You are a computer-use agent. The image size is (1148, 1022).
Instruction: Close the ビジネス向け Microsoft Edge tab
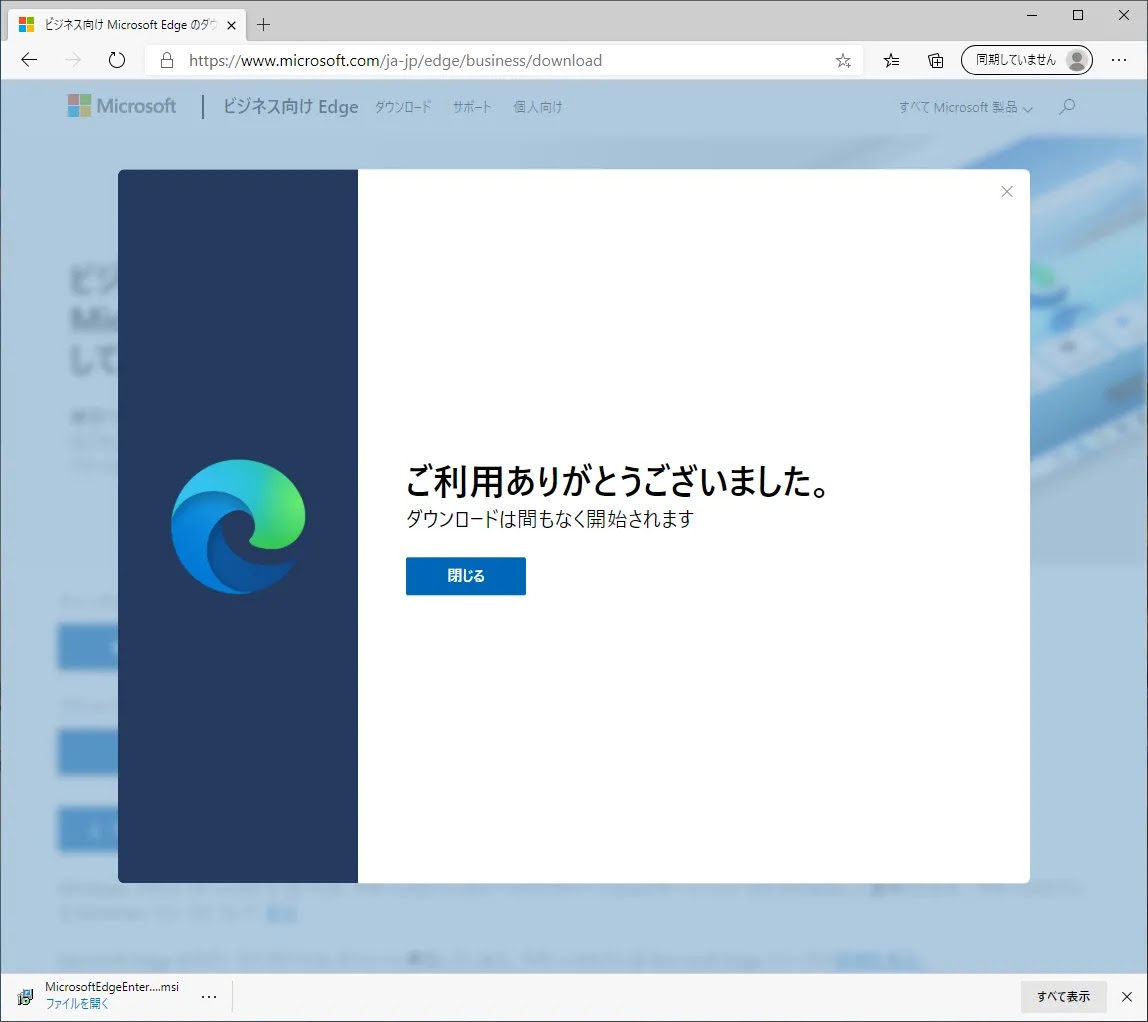coord(231,25)
